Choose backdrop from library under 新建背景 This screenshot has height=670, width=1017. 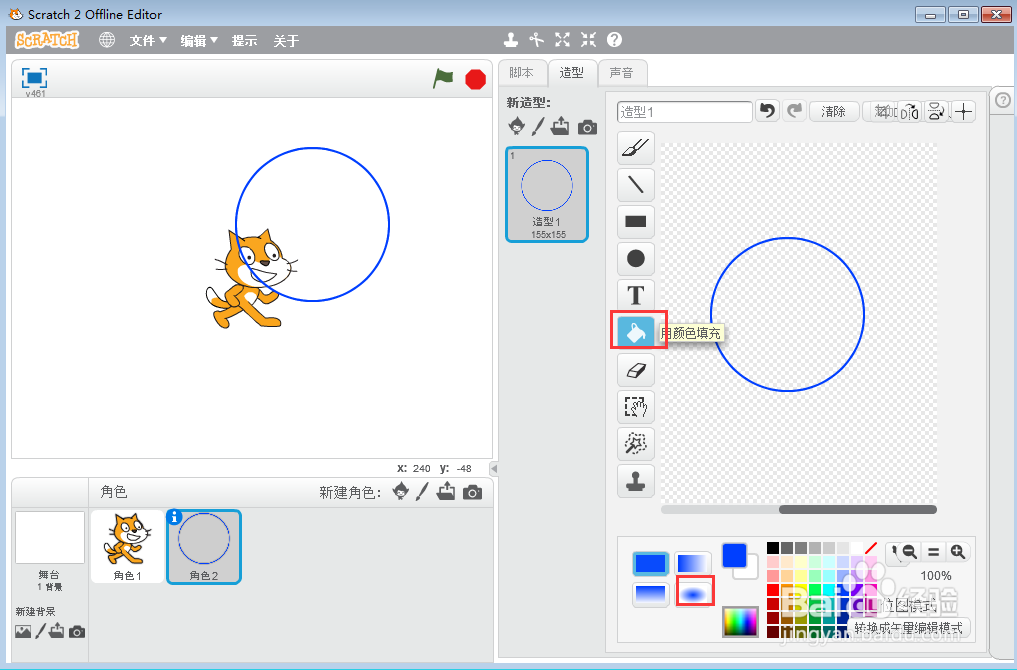click(23, 631)
